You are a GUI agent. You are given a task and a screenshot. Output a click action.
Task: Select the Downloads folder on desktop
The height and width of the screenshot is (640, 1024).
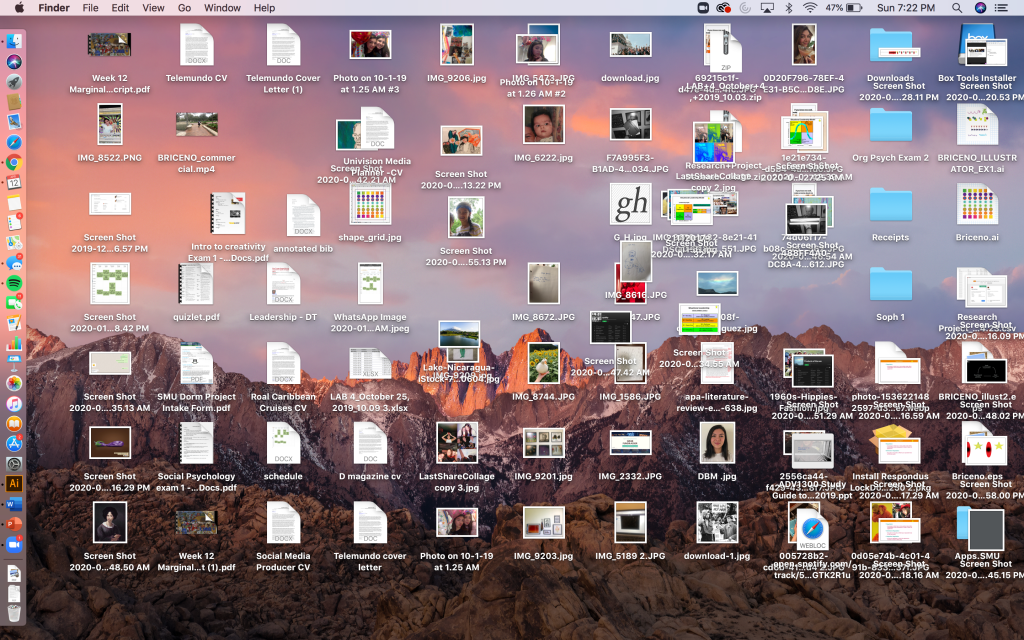(x=889, y=46)
